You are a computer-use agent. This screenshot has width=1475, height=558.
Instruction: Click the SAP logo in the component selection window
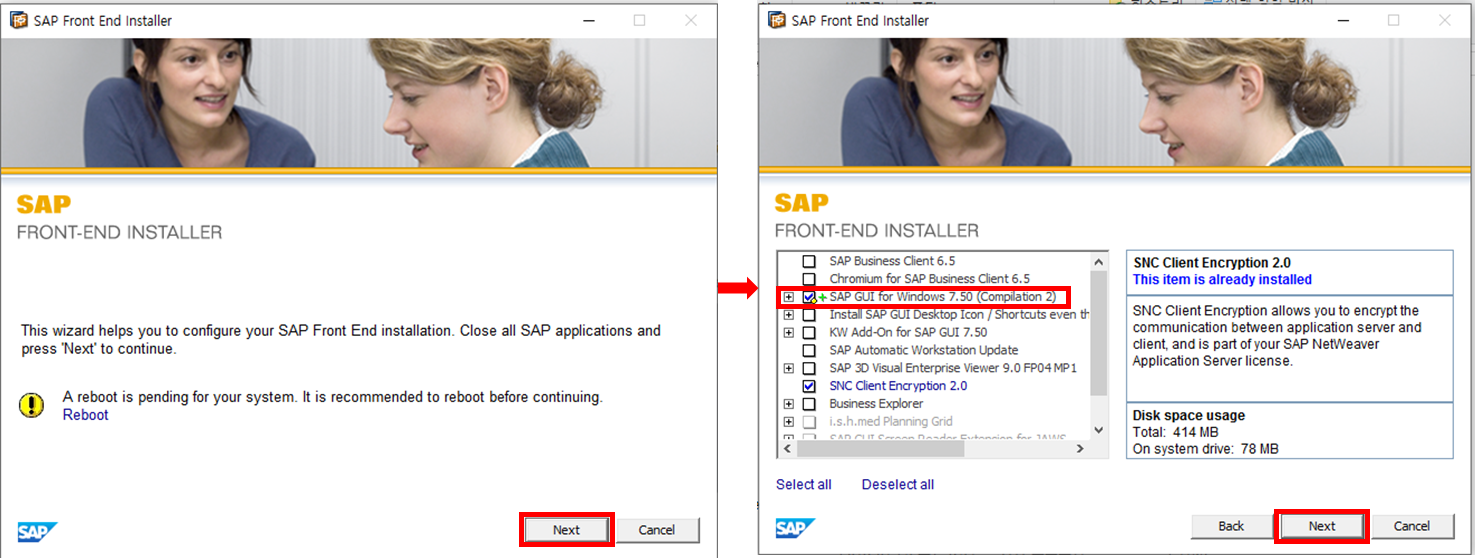(x=795, y=528)
